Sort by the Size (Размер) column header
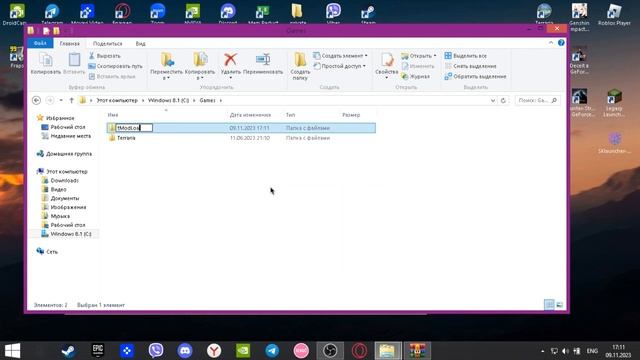The image size is (640, 360). tap(351, 115)
